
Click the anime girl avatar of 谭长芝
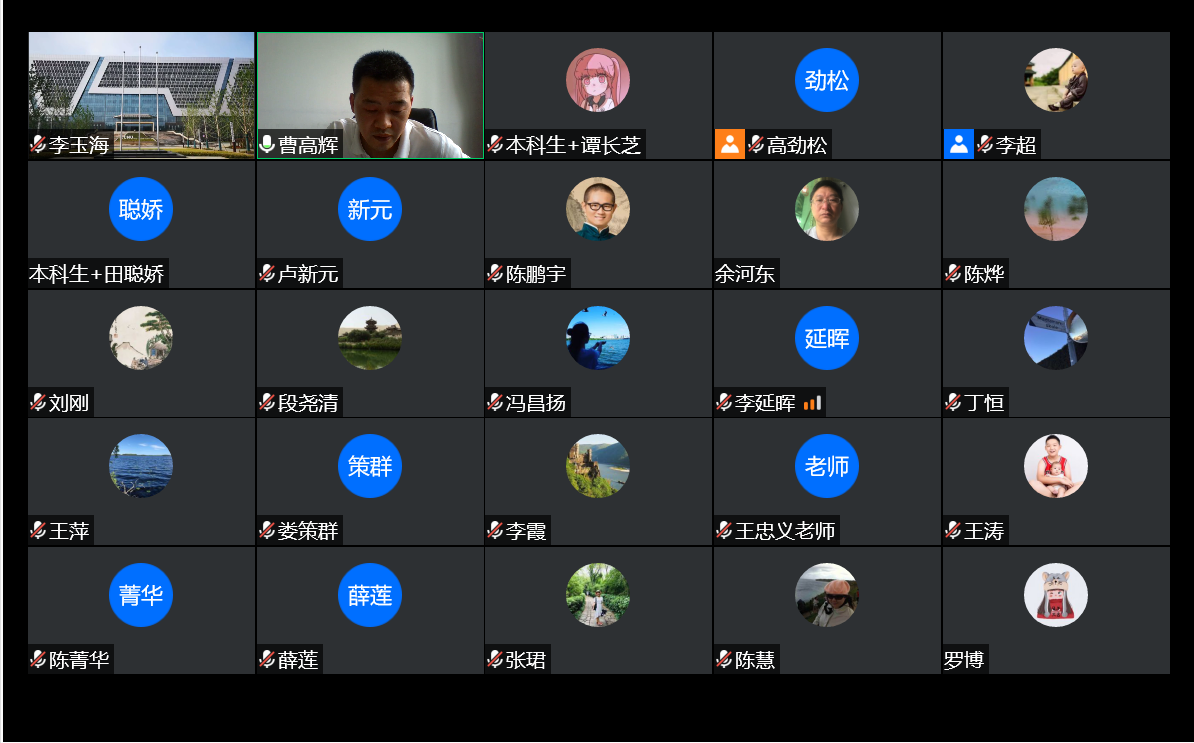point(598,80)
